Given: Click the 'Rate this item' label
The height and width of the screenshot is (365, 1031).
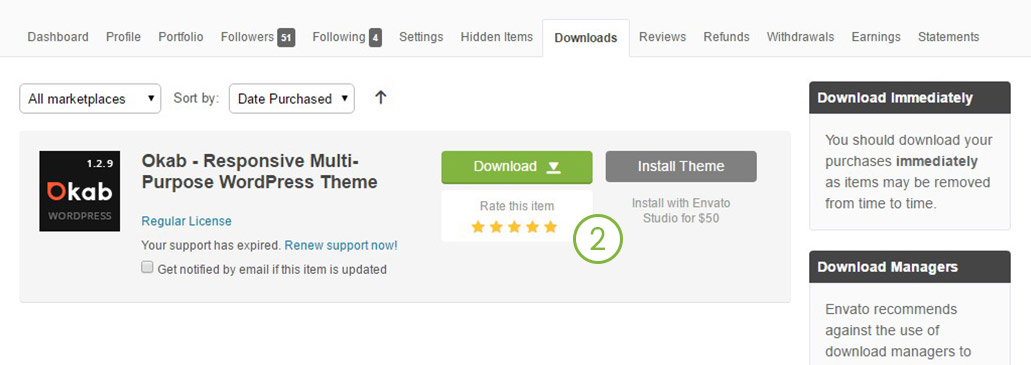Looking at the screenshot, I should (517, 206).
